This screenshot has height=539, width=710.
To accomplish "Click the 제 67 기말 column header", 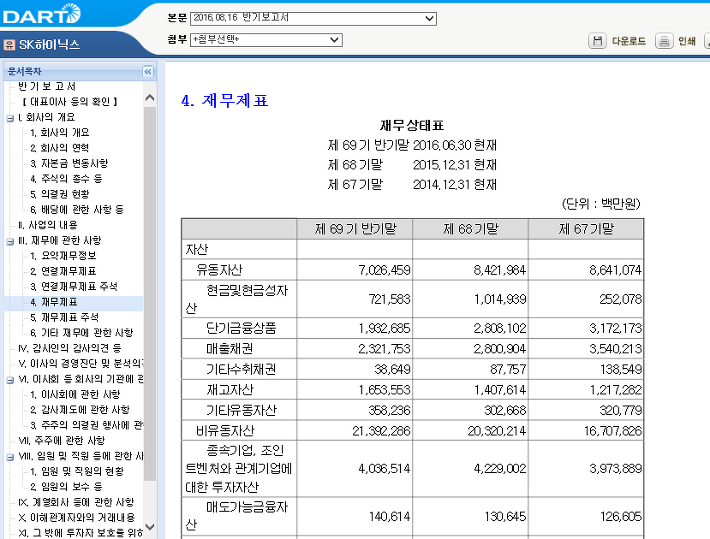I will [586, 229].
